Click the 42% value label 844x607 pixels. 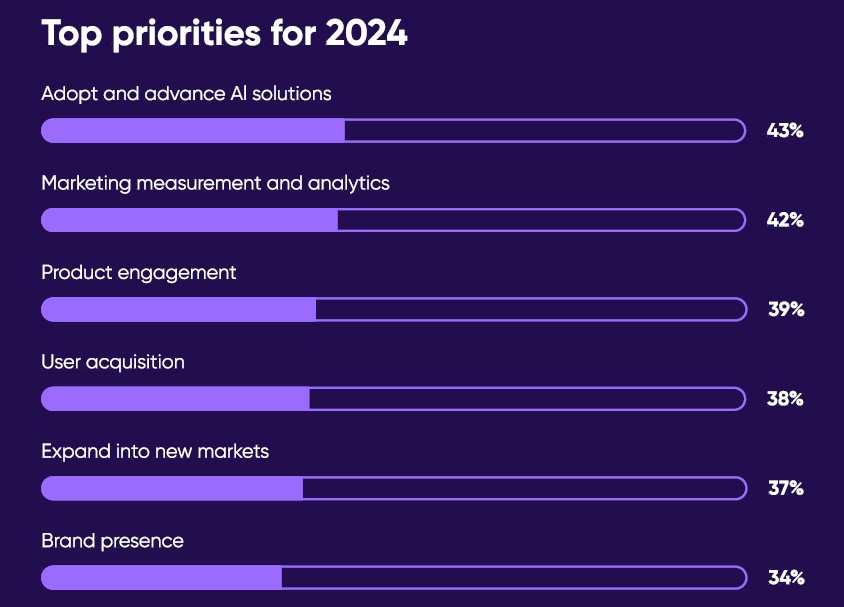click(785, 220)
